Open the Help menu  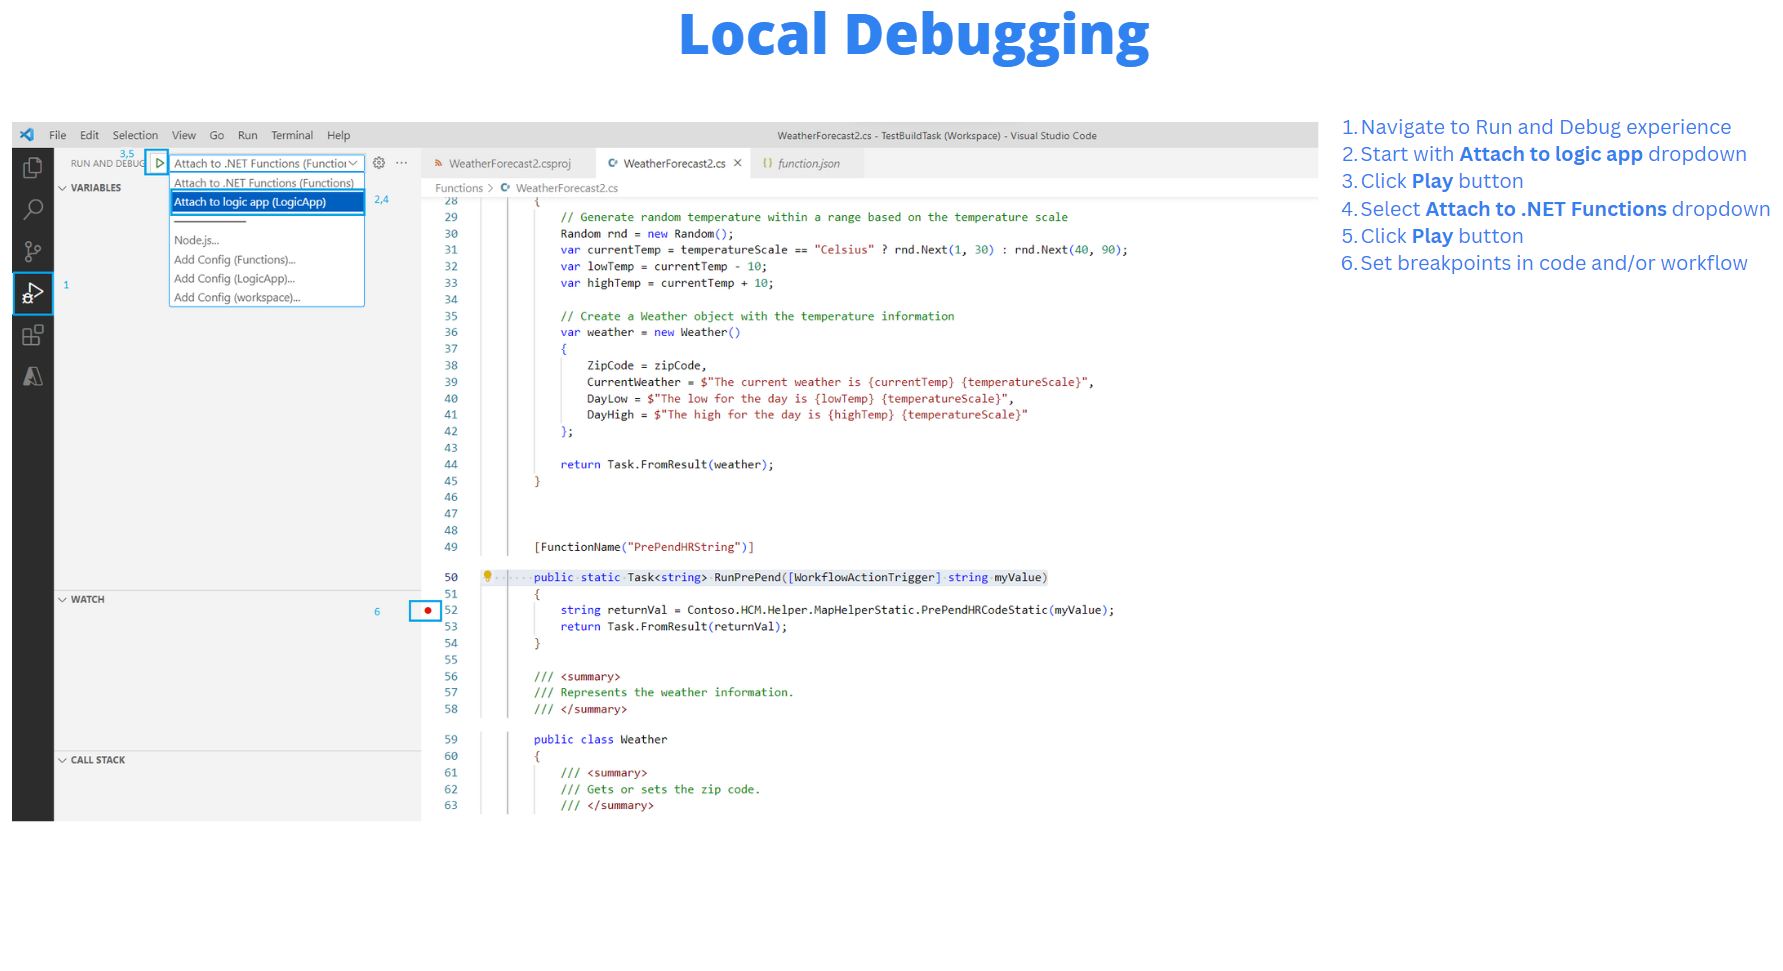339,135
